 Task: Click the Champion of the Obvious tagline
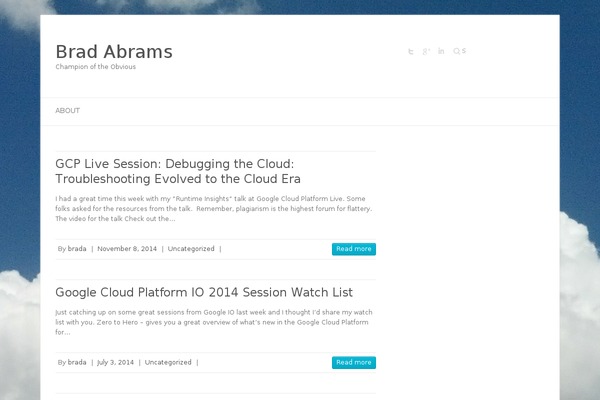pos(95,67)
